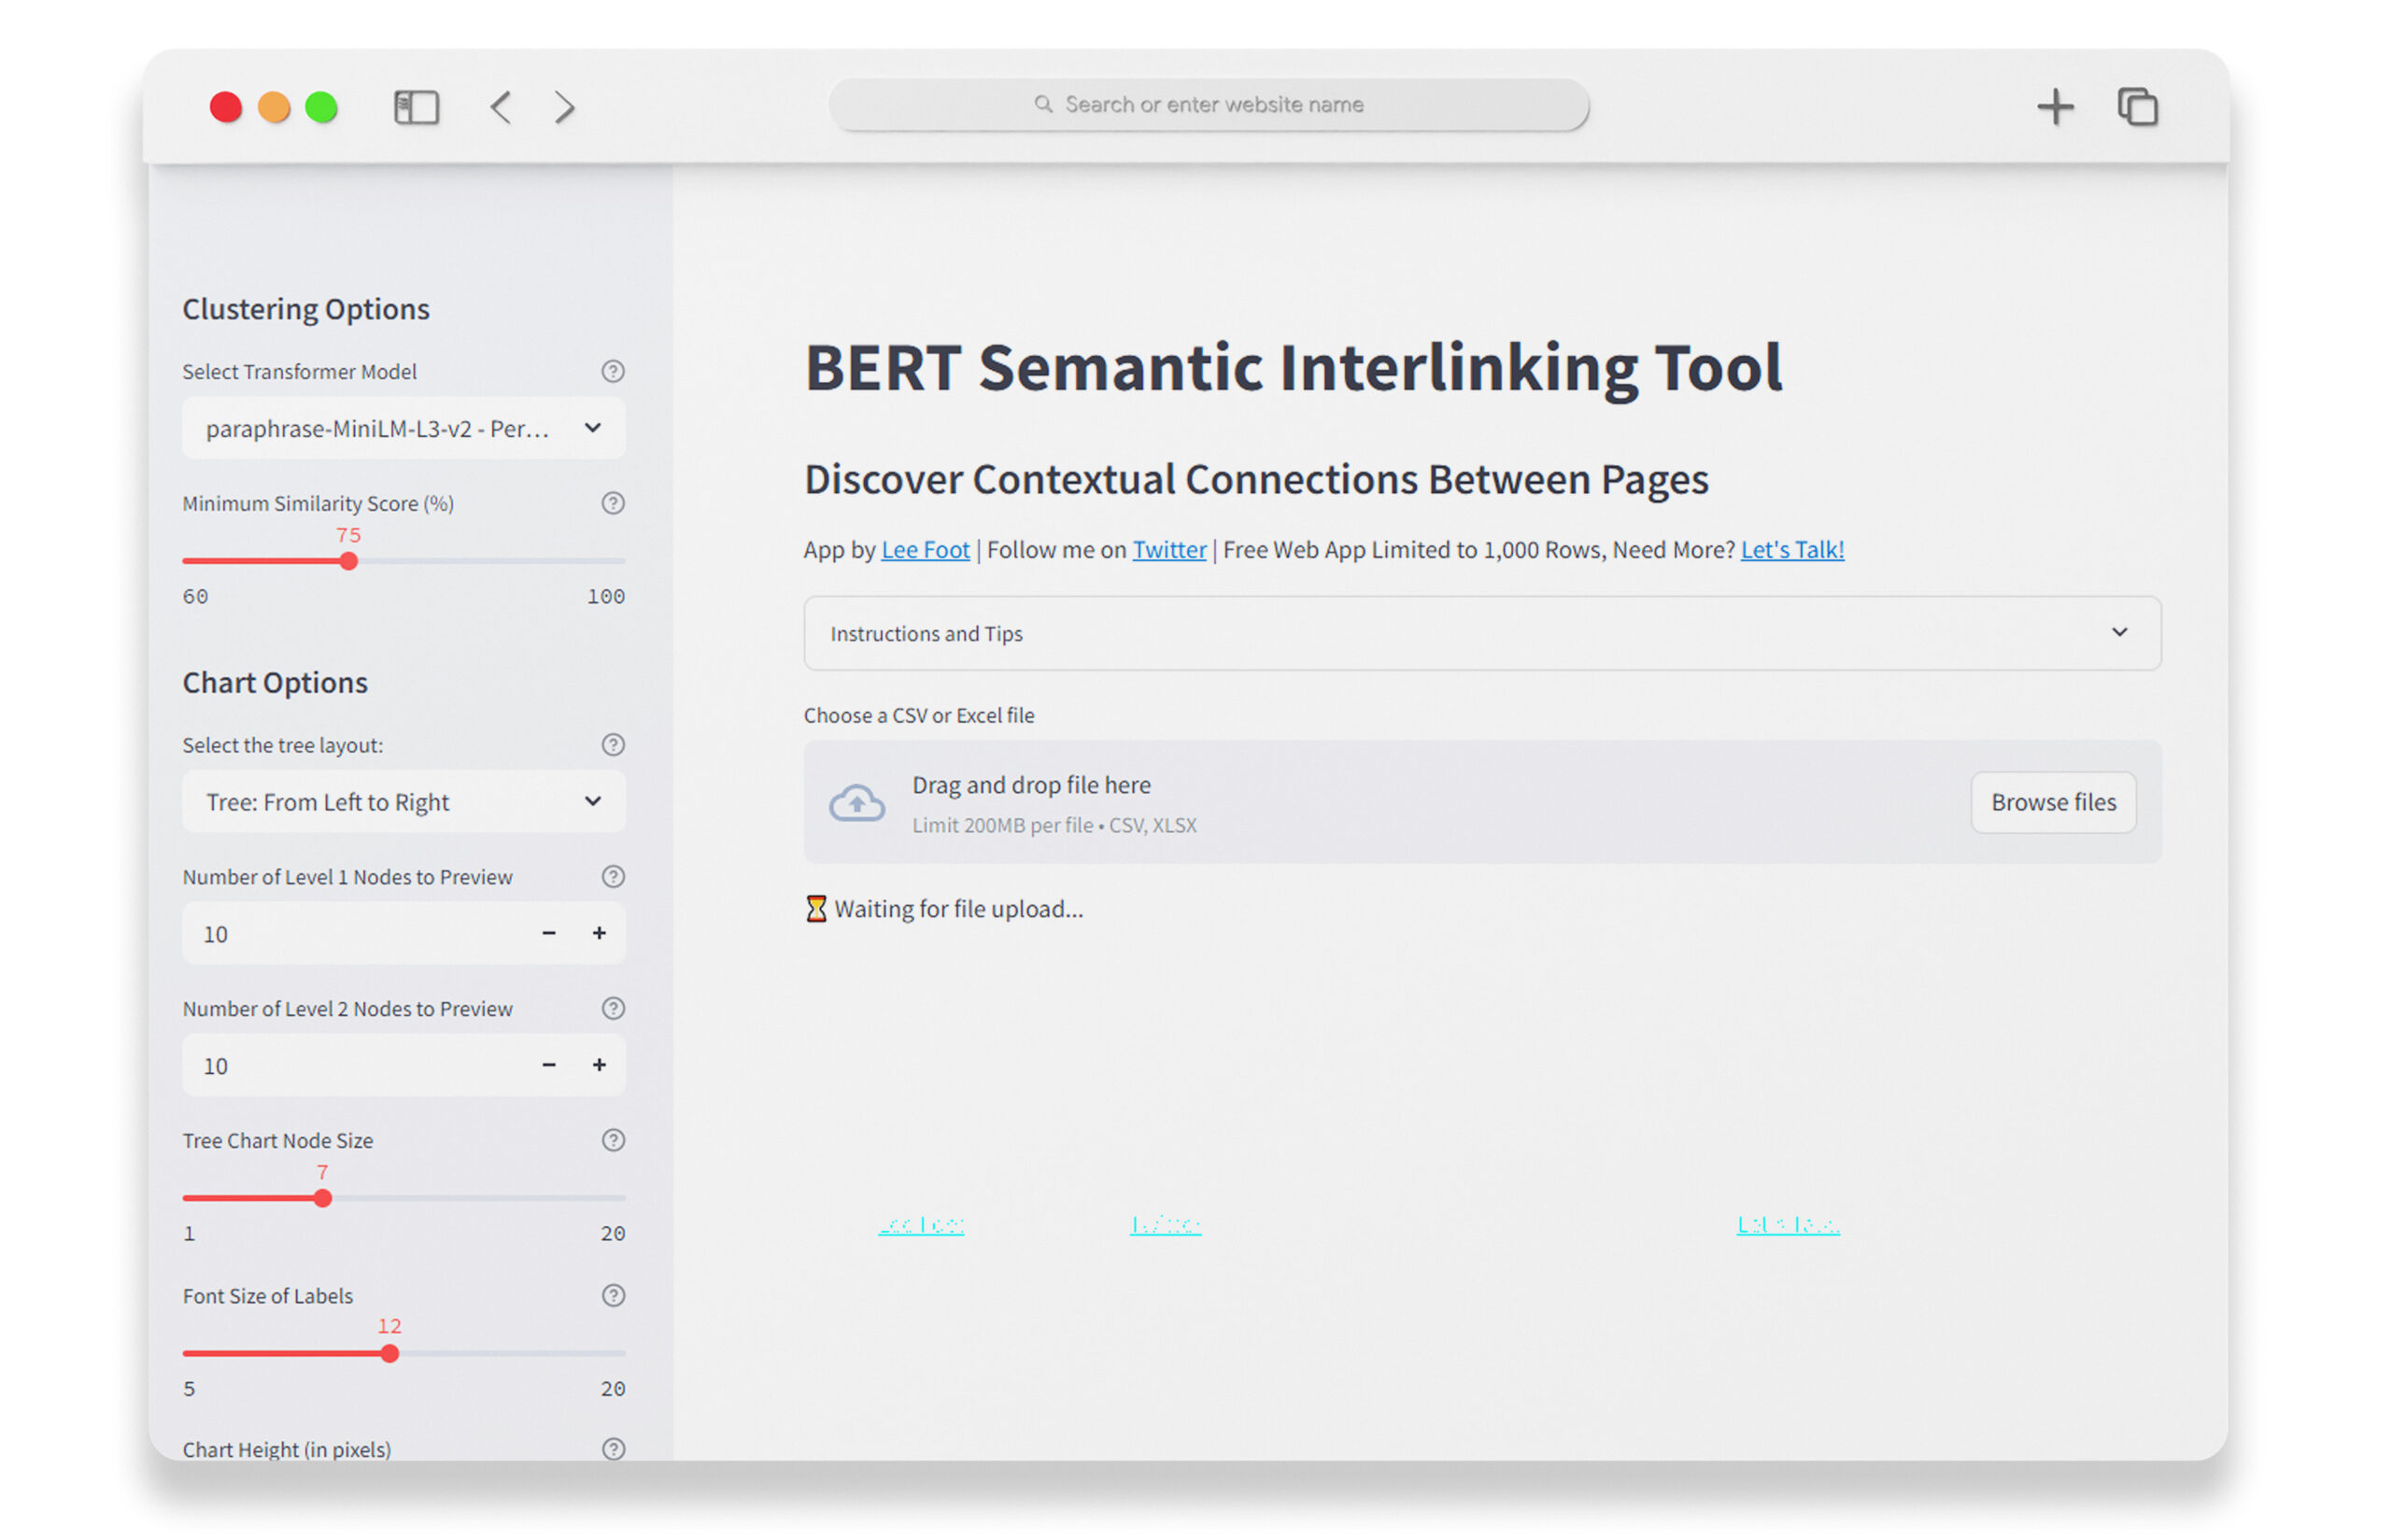Click the Minimum Similarity Score slider handle at 75
This screenshot has height=1540, width=2391.
[x=348, y=561]
